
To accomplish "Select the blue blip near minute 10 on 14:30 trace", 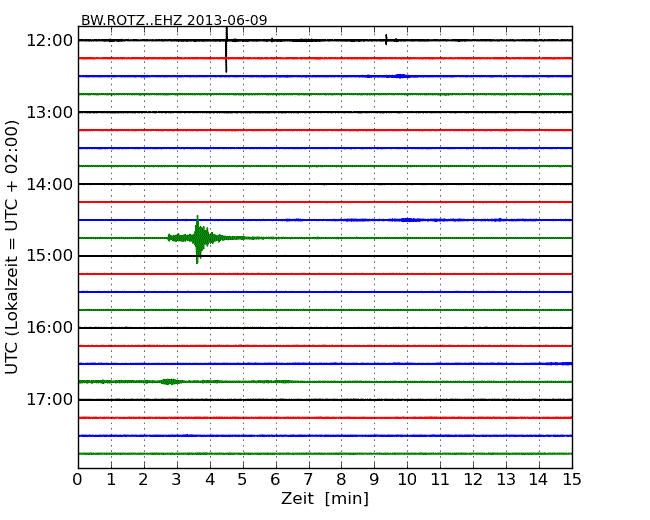I will coord(408,220).
